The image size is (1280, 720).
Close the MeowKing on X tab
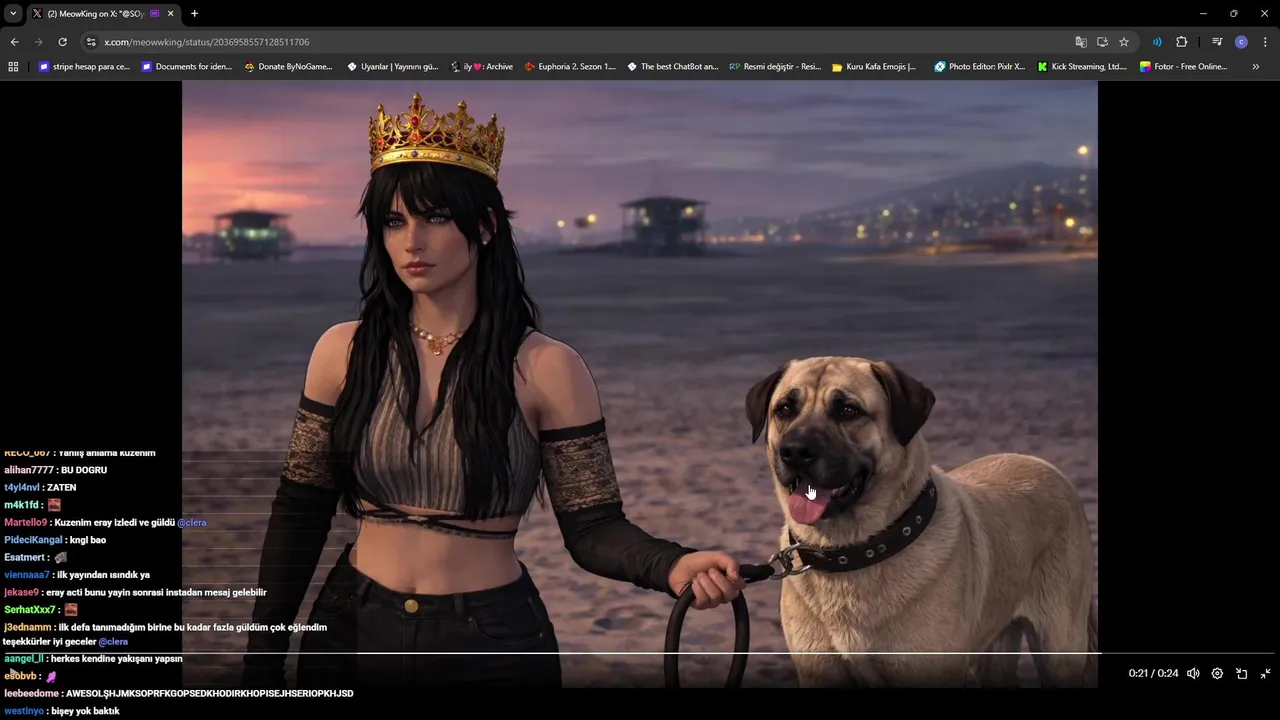[x=171, y=13]
